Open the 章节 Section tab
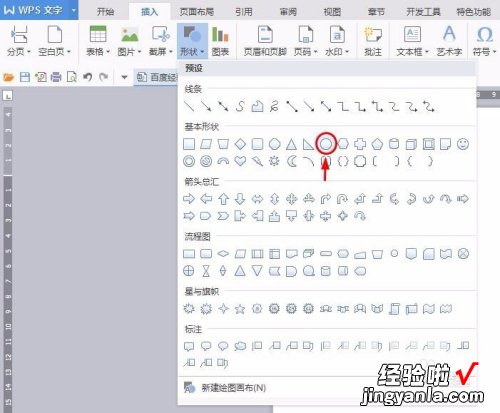The width and height of the screenshot is (500, 413). coord(376,12)
